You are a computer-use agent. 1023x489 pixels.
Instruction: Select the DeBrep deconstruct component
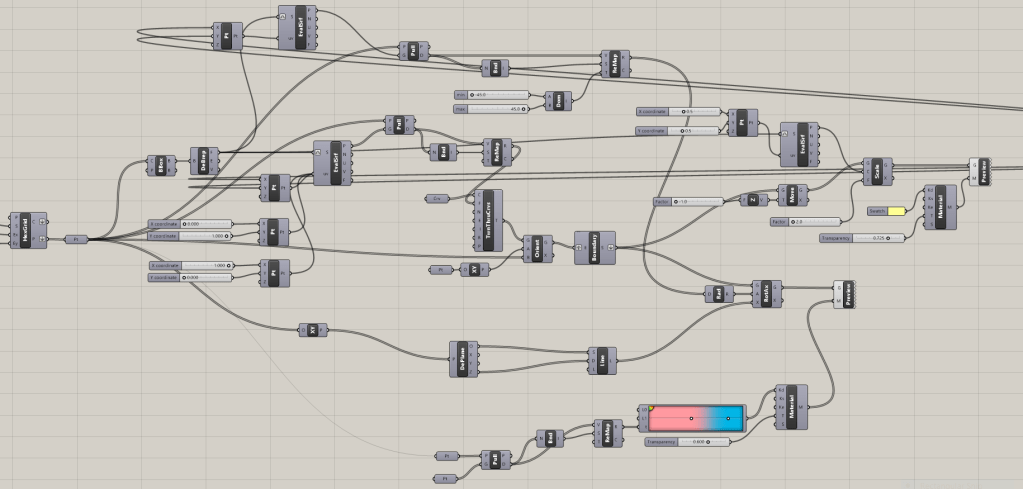click(x=204, y=160)
